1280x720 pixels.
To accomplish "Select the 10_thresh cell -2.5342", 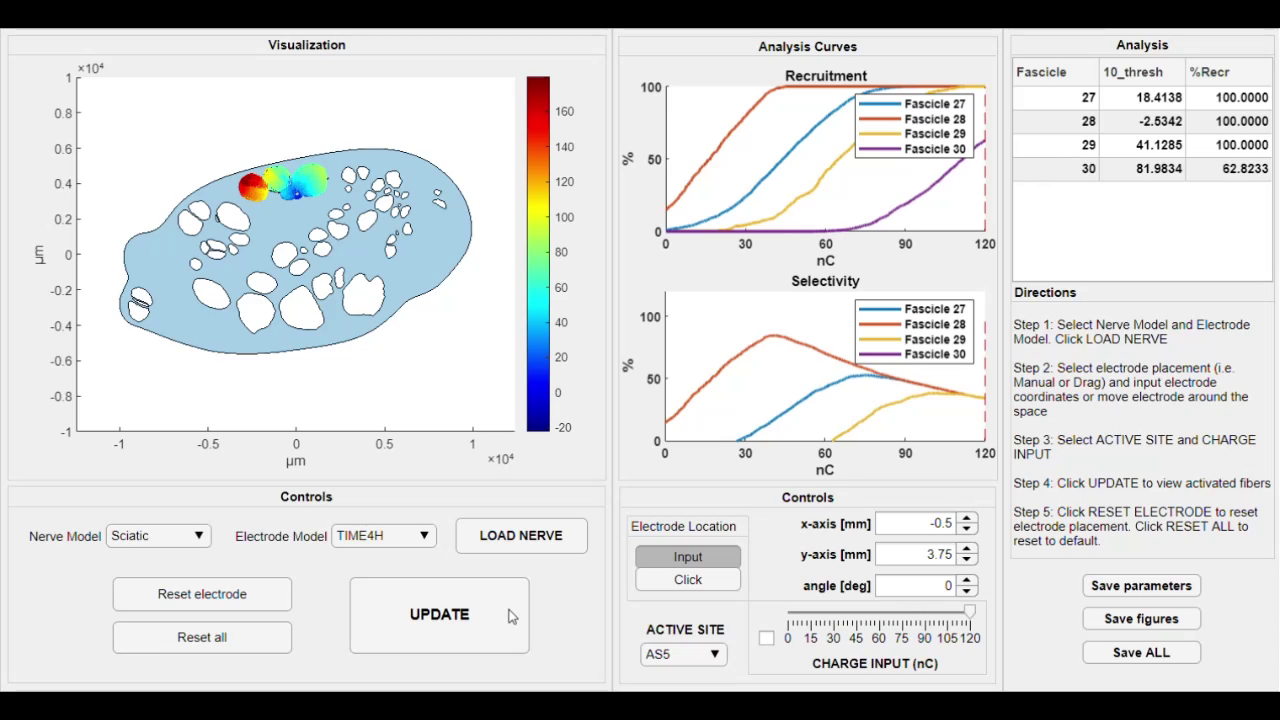I will tap(1142, 121).
